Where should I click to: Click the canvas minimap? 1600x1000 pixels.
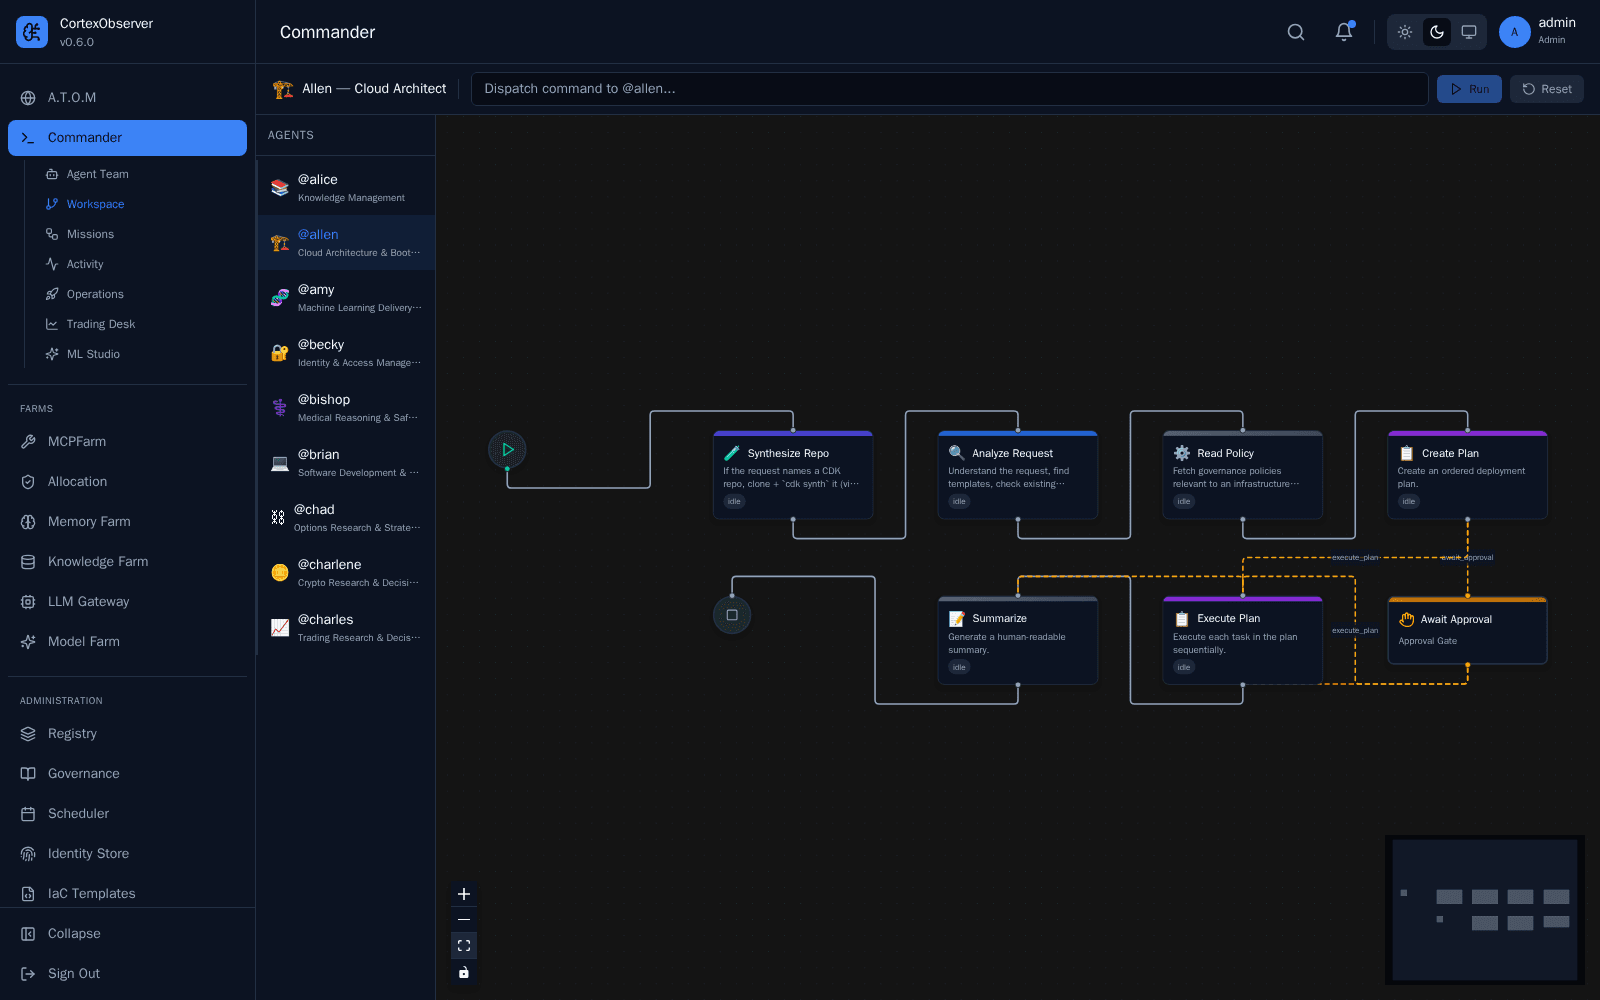pyautogui.click(x=1485, y=910)
